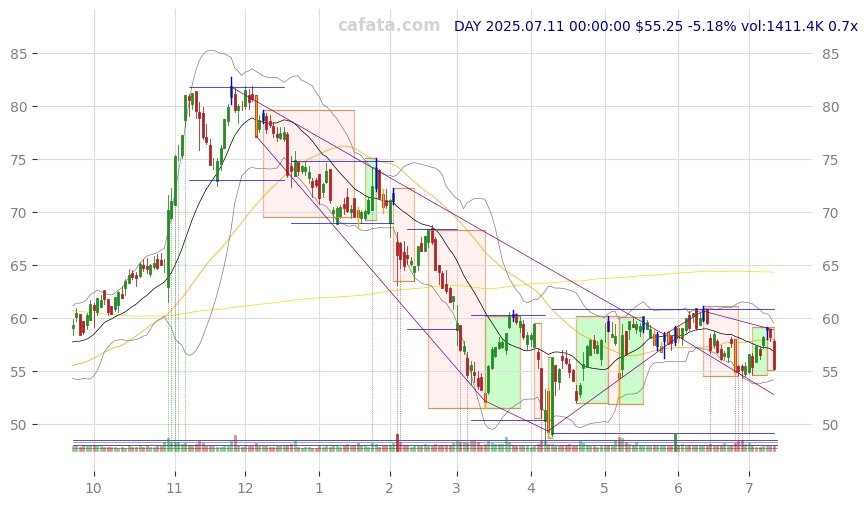The height and width of the screenshot is (505, 868).
Task: Click the left y-axis label 70
Action: tap(18, 213)
